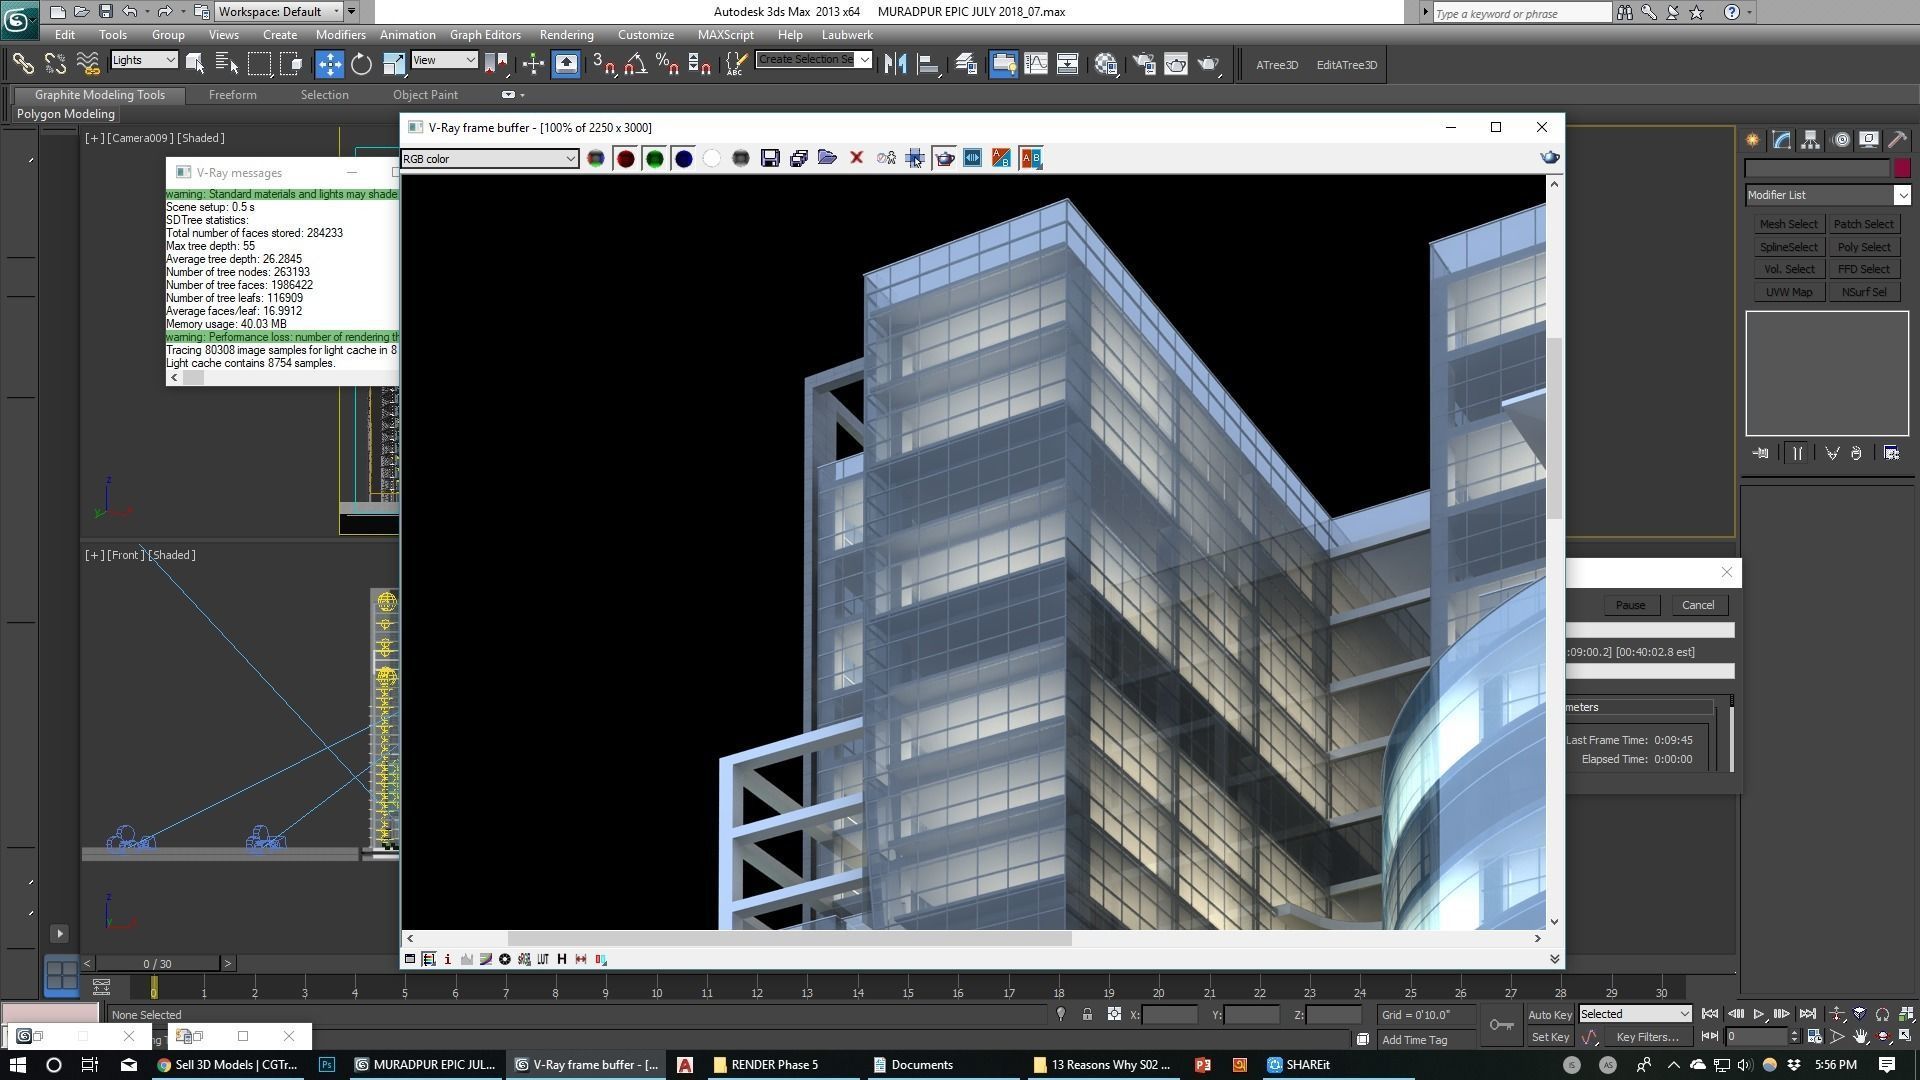Open the RGB color channel dropdown
This screenshot has height=1080, width=1920.
click(x=570, y=158)
